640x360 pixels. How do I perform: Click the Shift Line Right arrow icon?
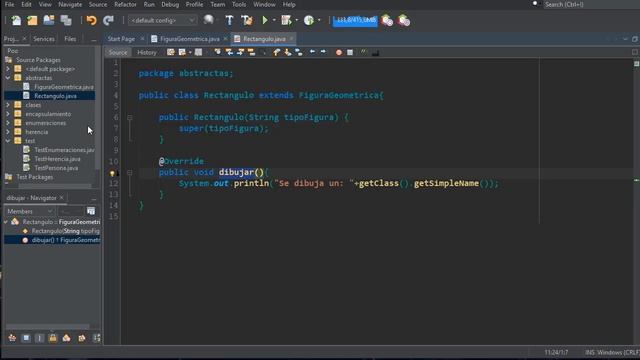[x=323, y=52]
